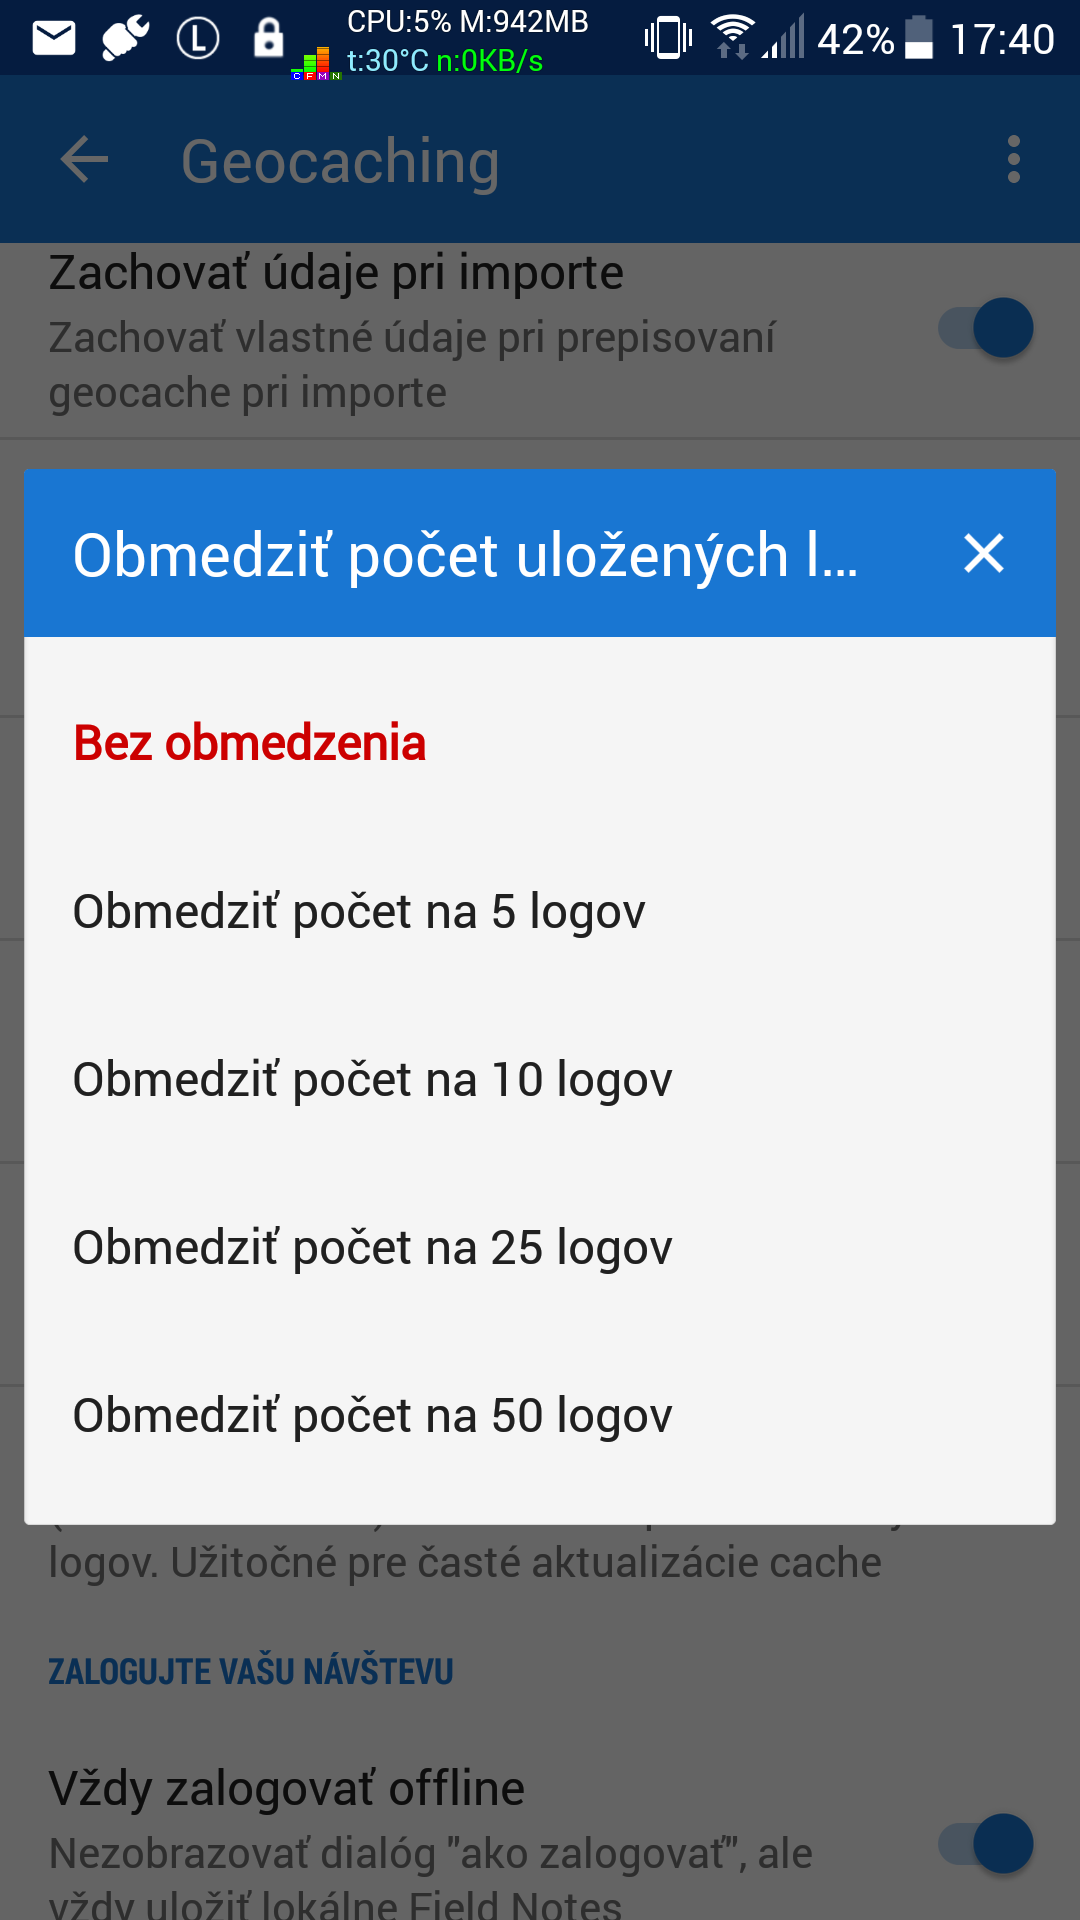Open the three-dot overflow menu

pyautogui.click(x=1013, y=160)
